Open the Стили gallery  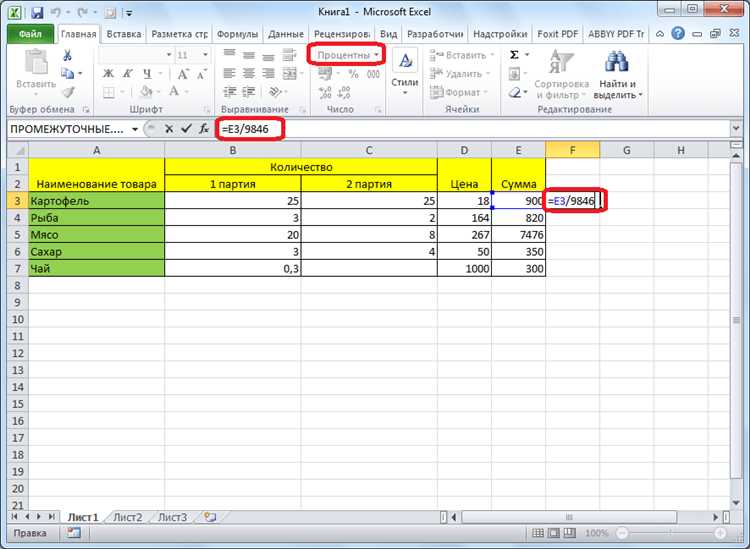(405, 70)
